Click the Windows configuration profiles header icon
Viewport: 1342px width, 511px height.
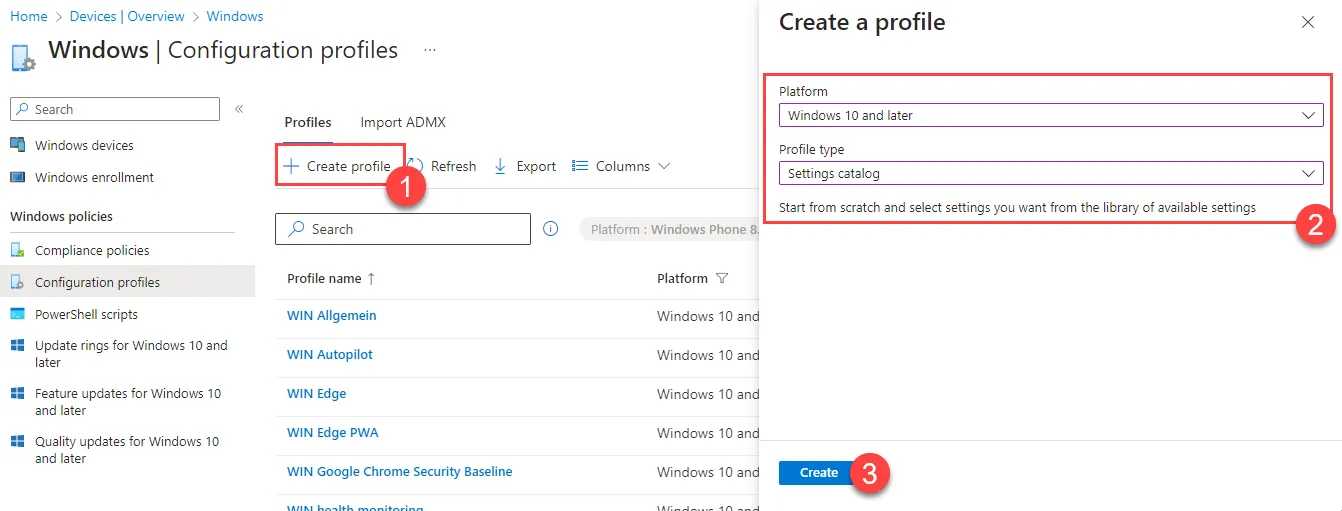tap(23, 57)
